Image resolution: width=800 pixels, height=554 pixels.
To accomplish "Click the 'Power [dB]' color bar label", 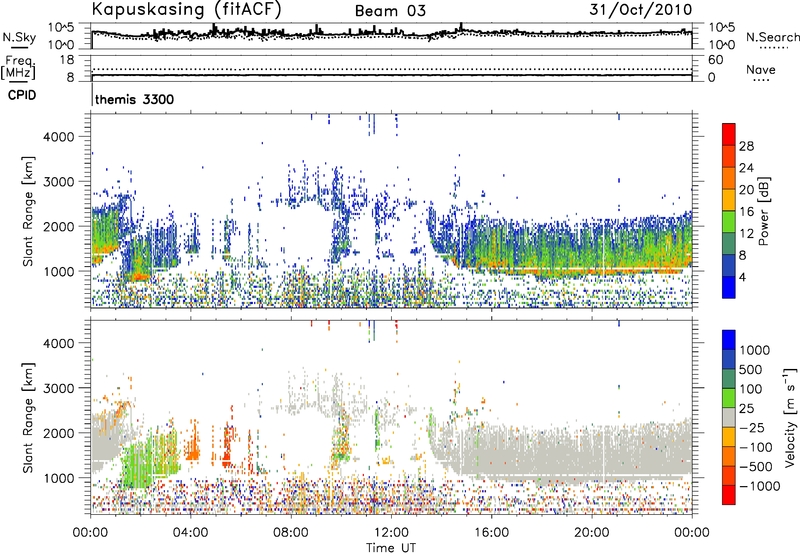I will coord(763,211).
